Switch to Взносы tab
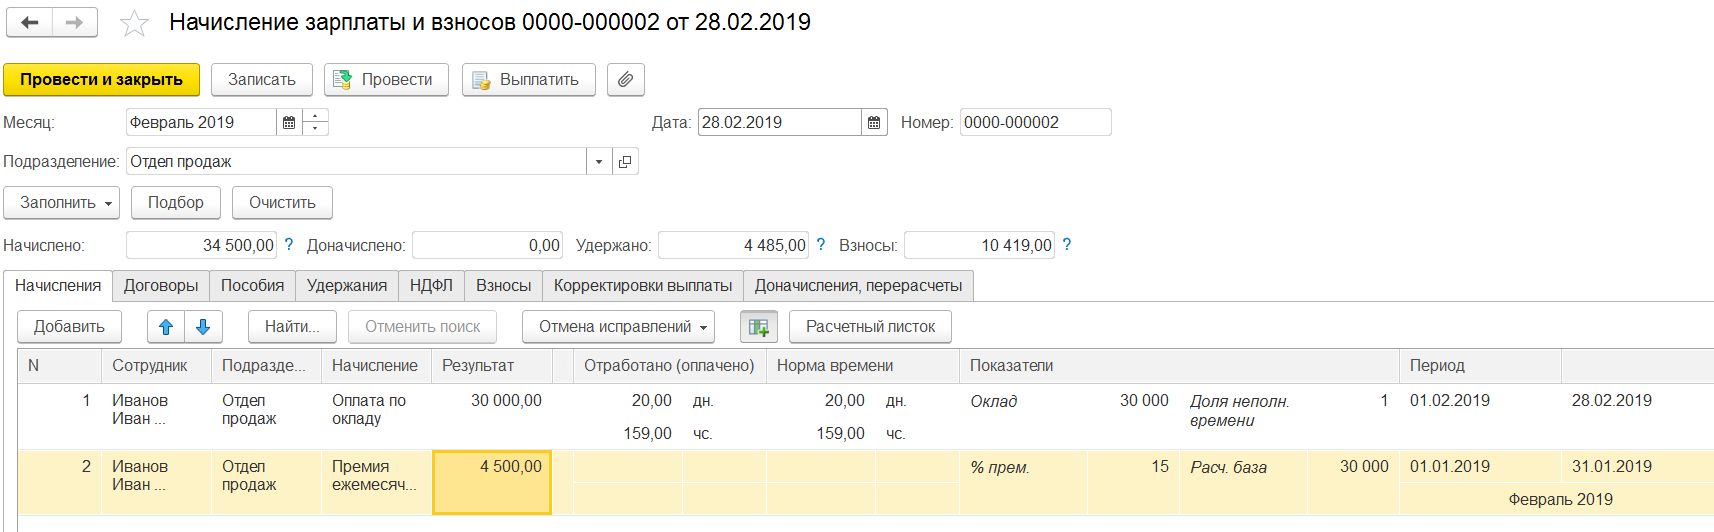The height and width of the screenshot is (532, 1714). [x=503, y=285]
